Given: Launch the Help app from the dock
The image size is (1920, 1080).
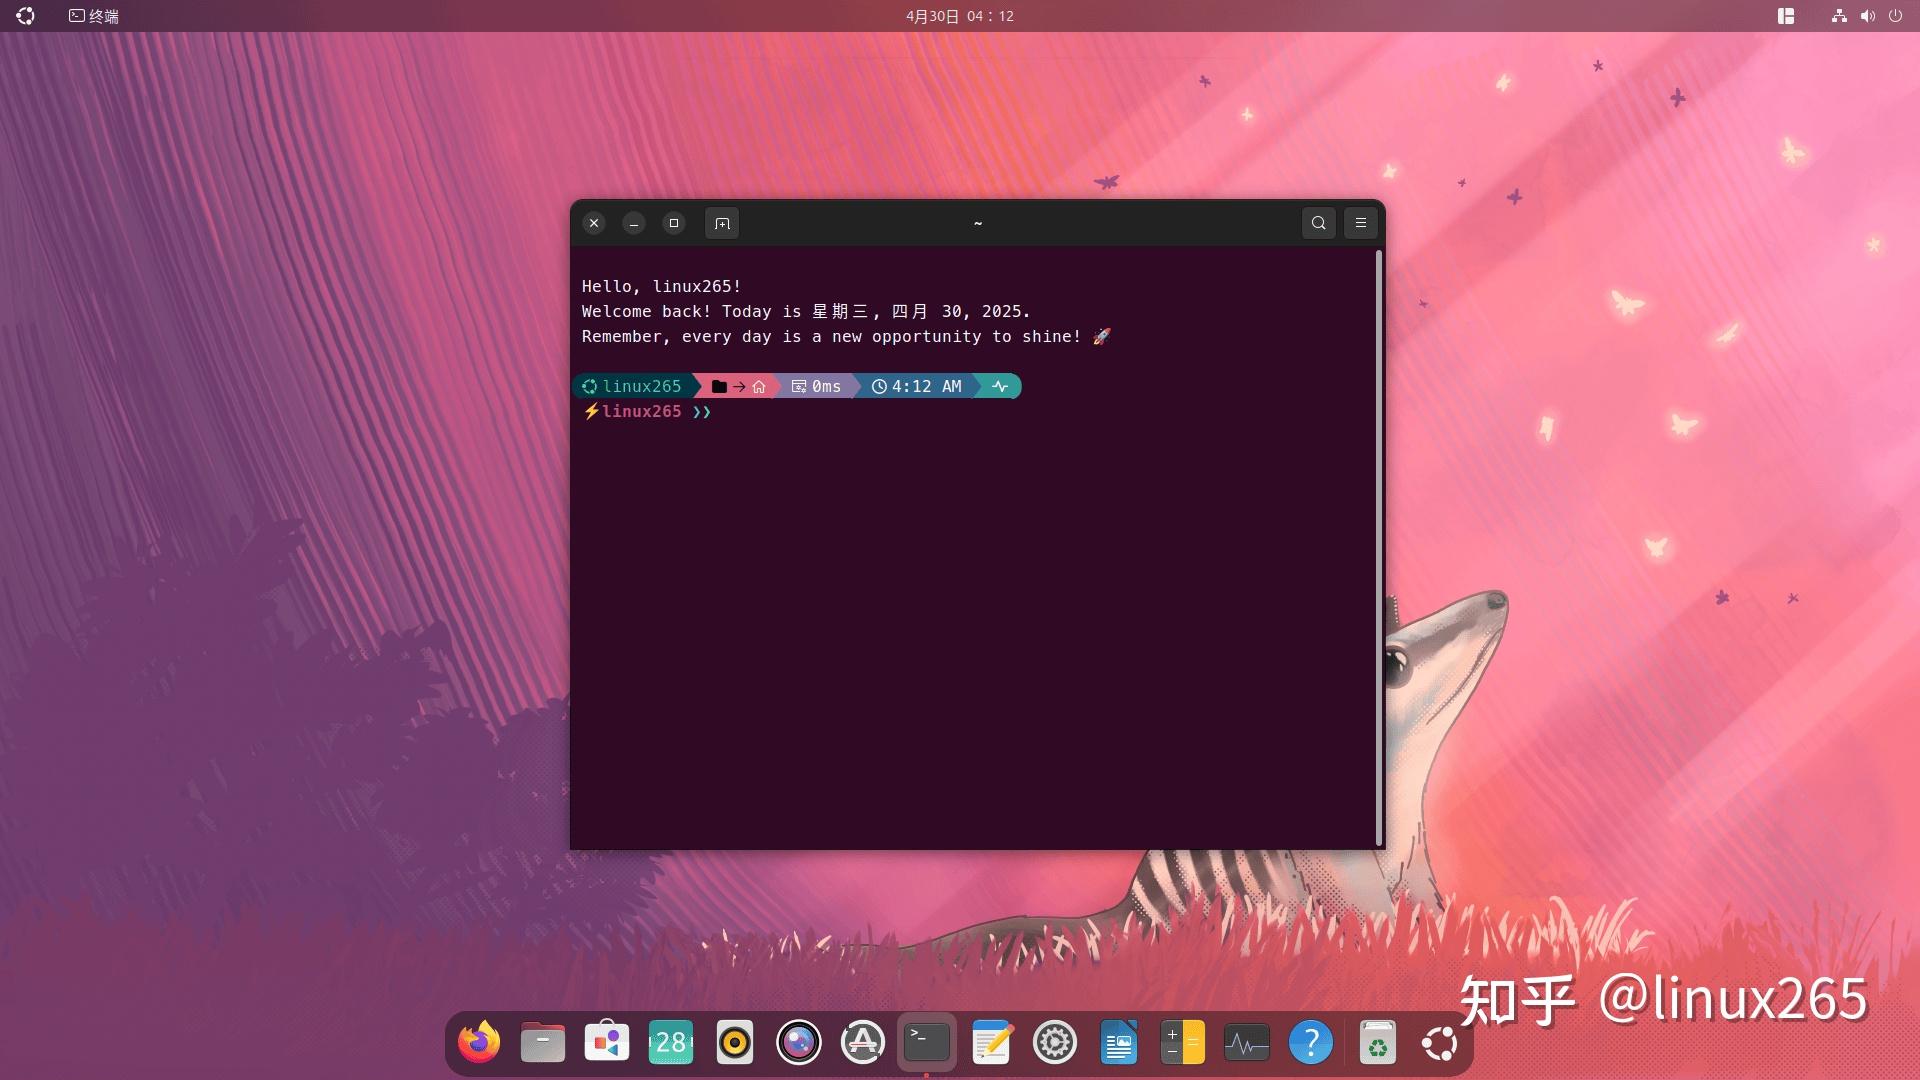Looking at the screenshot, I should coord(1311,1042).
